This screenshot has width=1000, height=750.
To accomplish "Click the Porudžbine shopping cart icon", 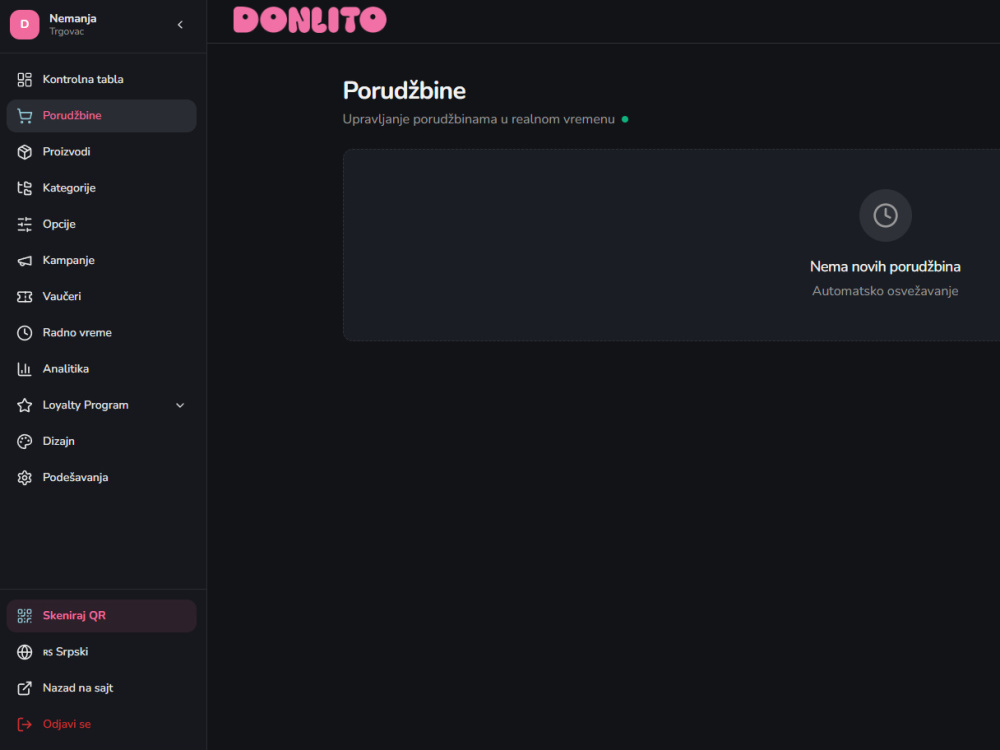I will [24, 116].
